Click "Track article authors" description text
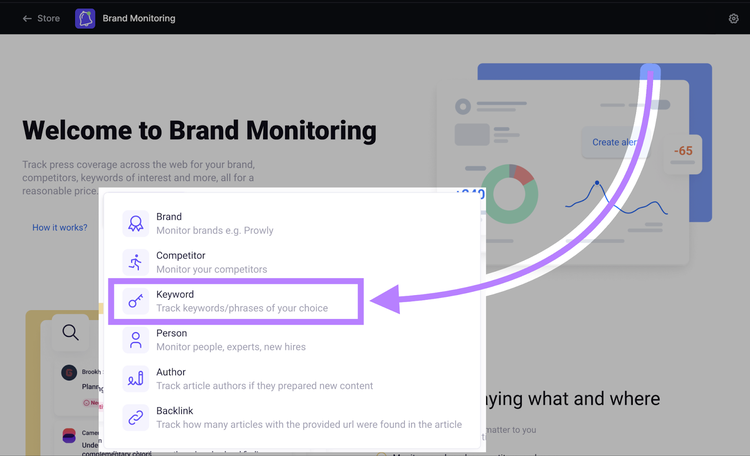This screenshot has height=456, width=750. [x=265, y=385]
